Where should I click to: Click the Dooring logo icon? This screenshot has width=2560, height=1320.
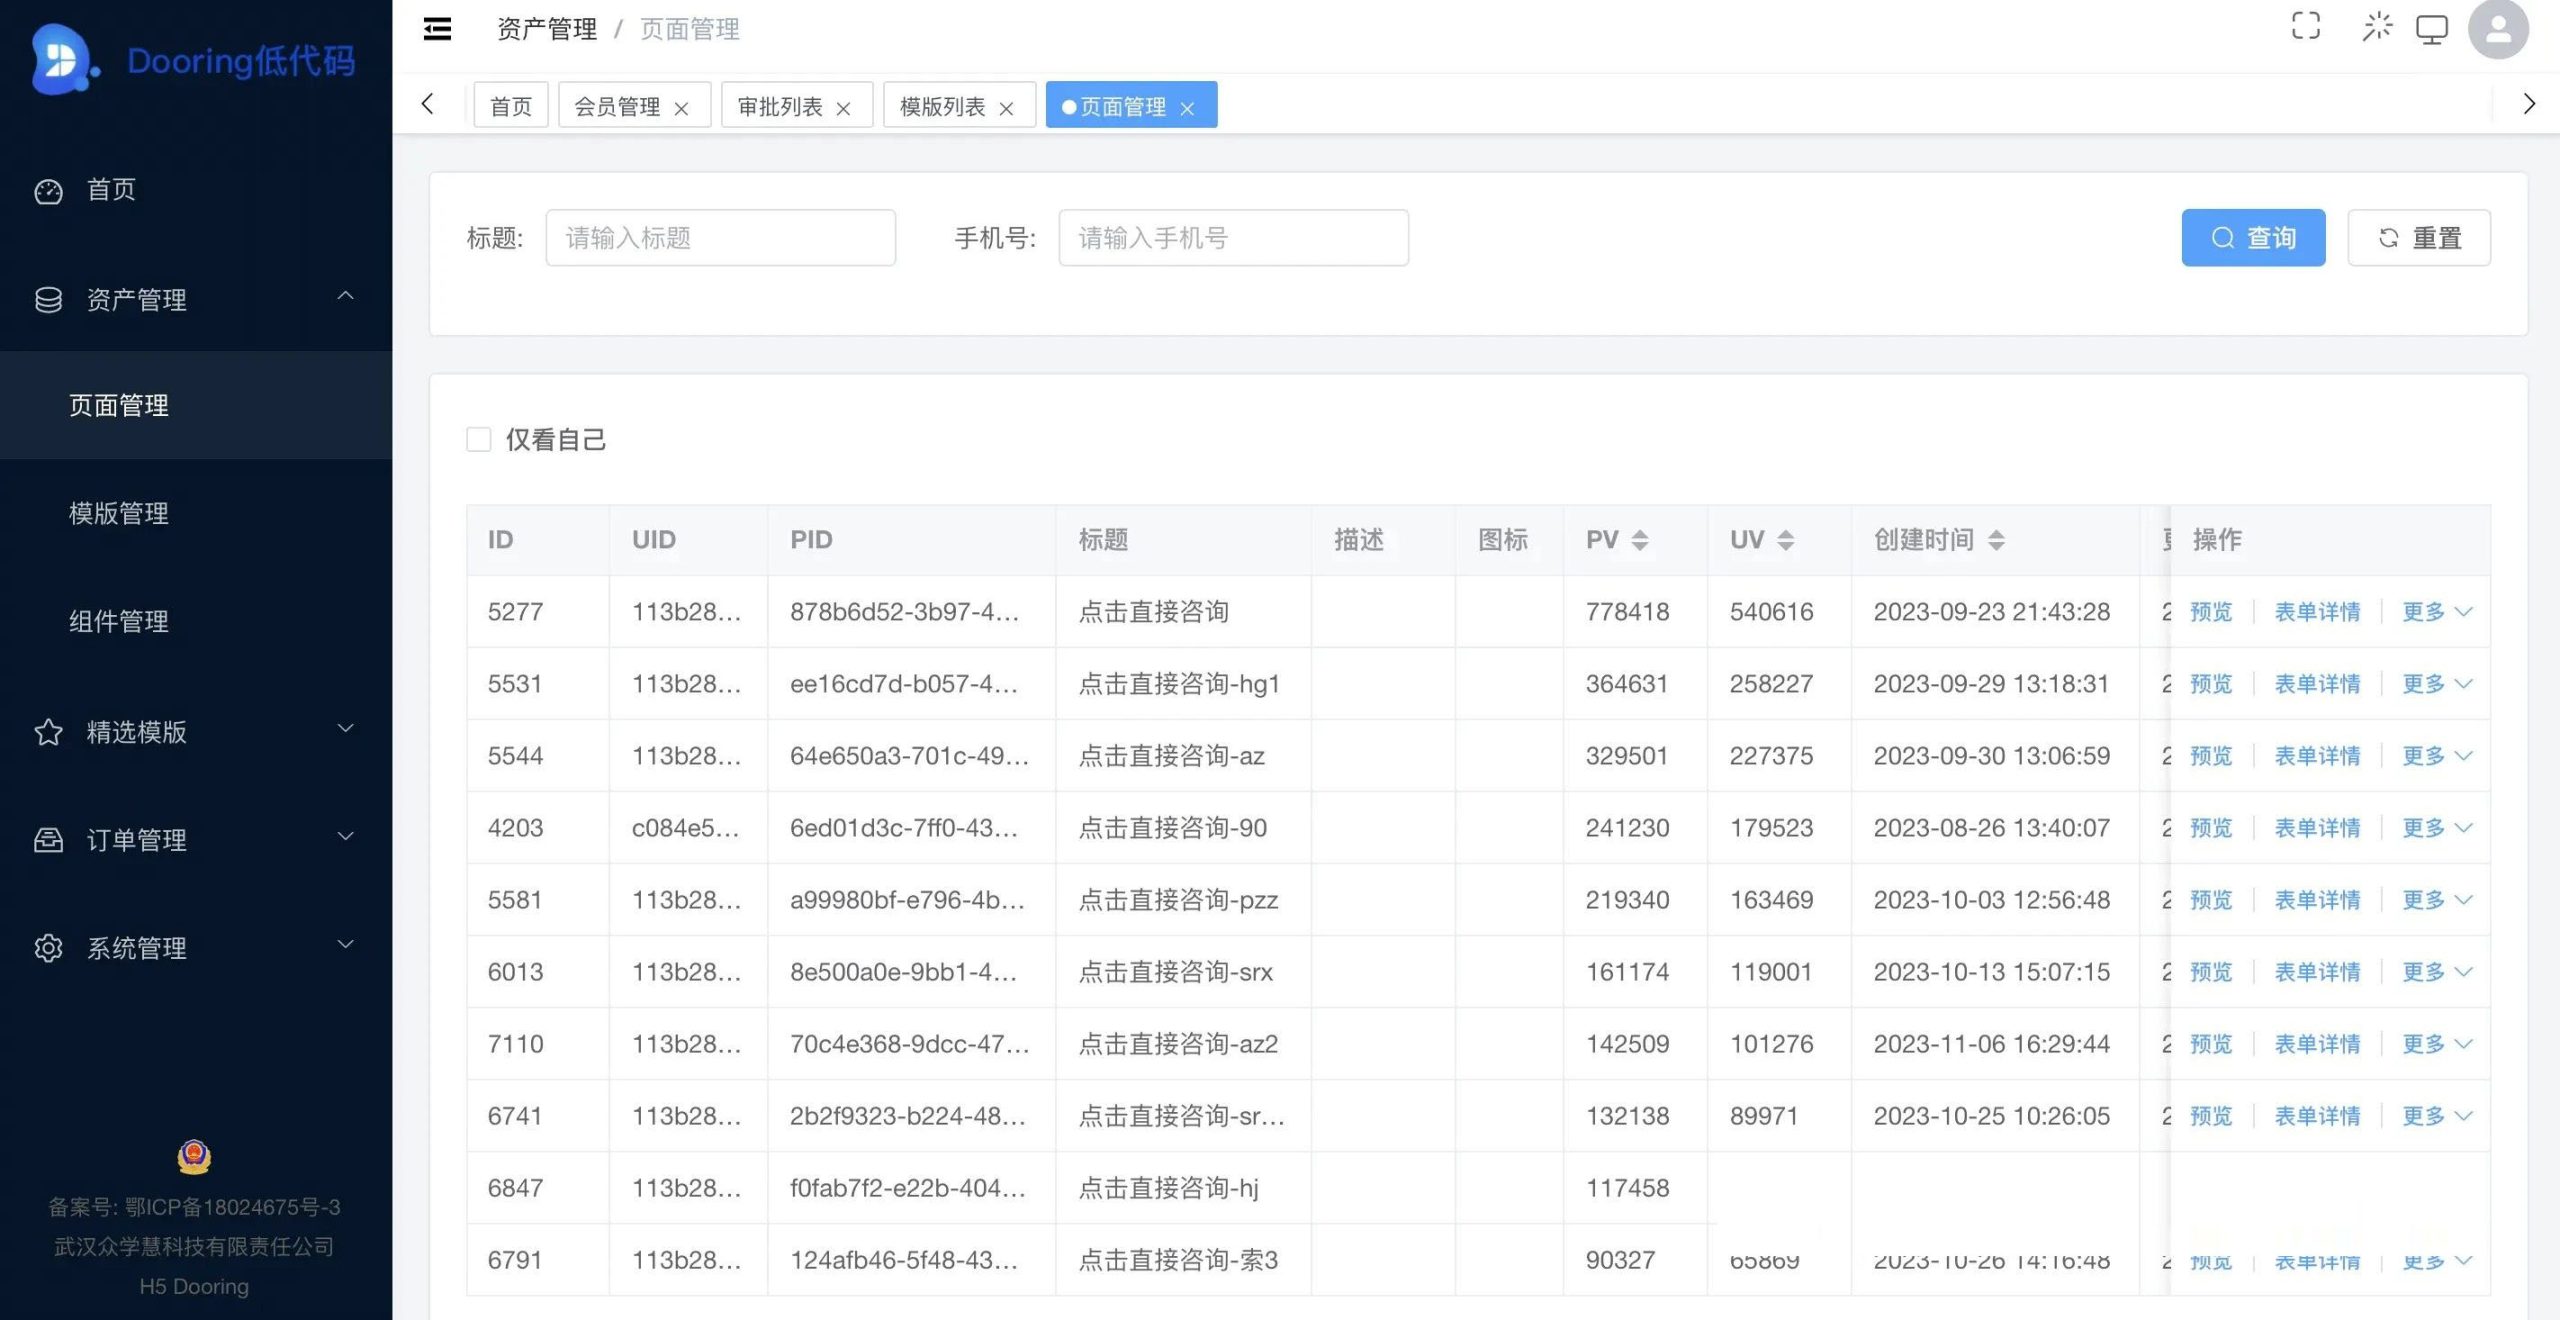point(60,60)
